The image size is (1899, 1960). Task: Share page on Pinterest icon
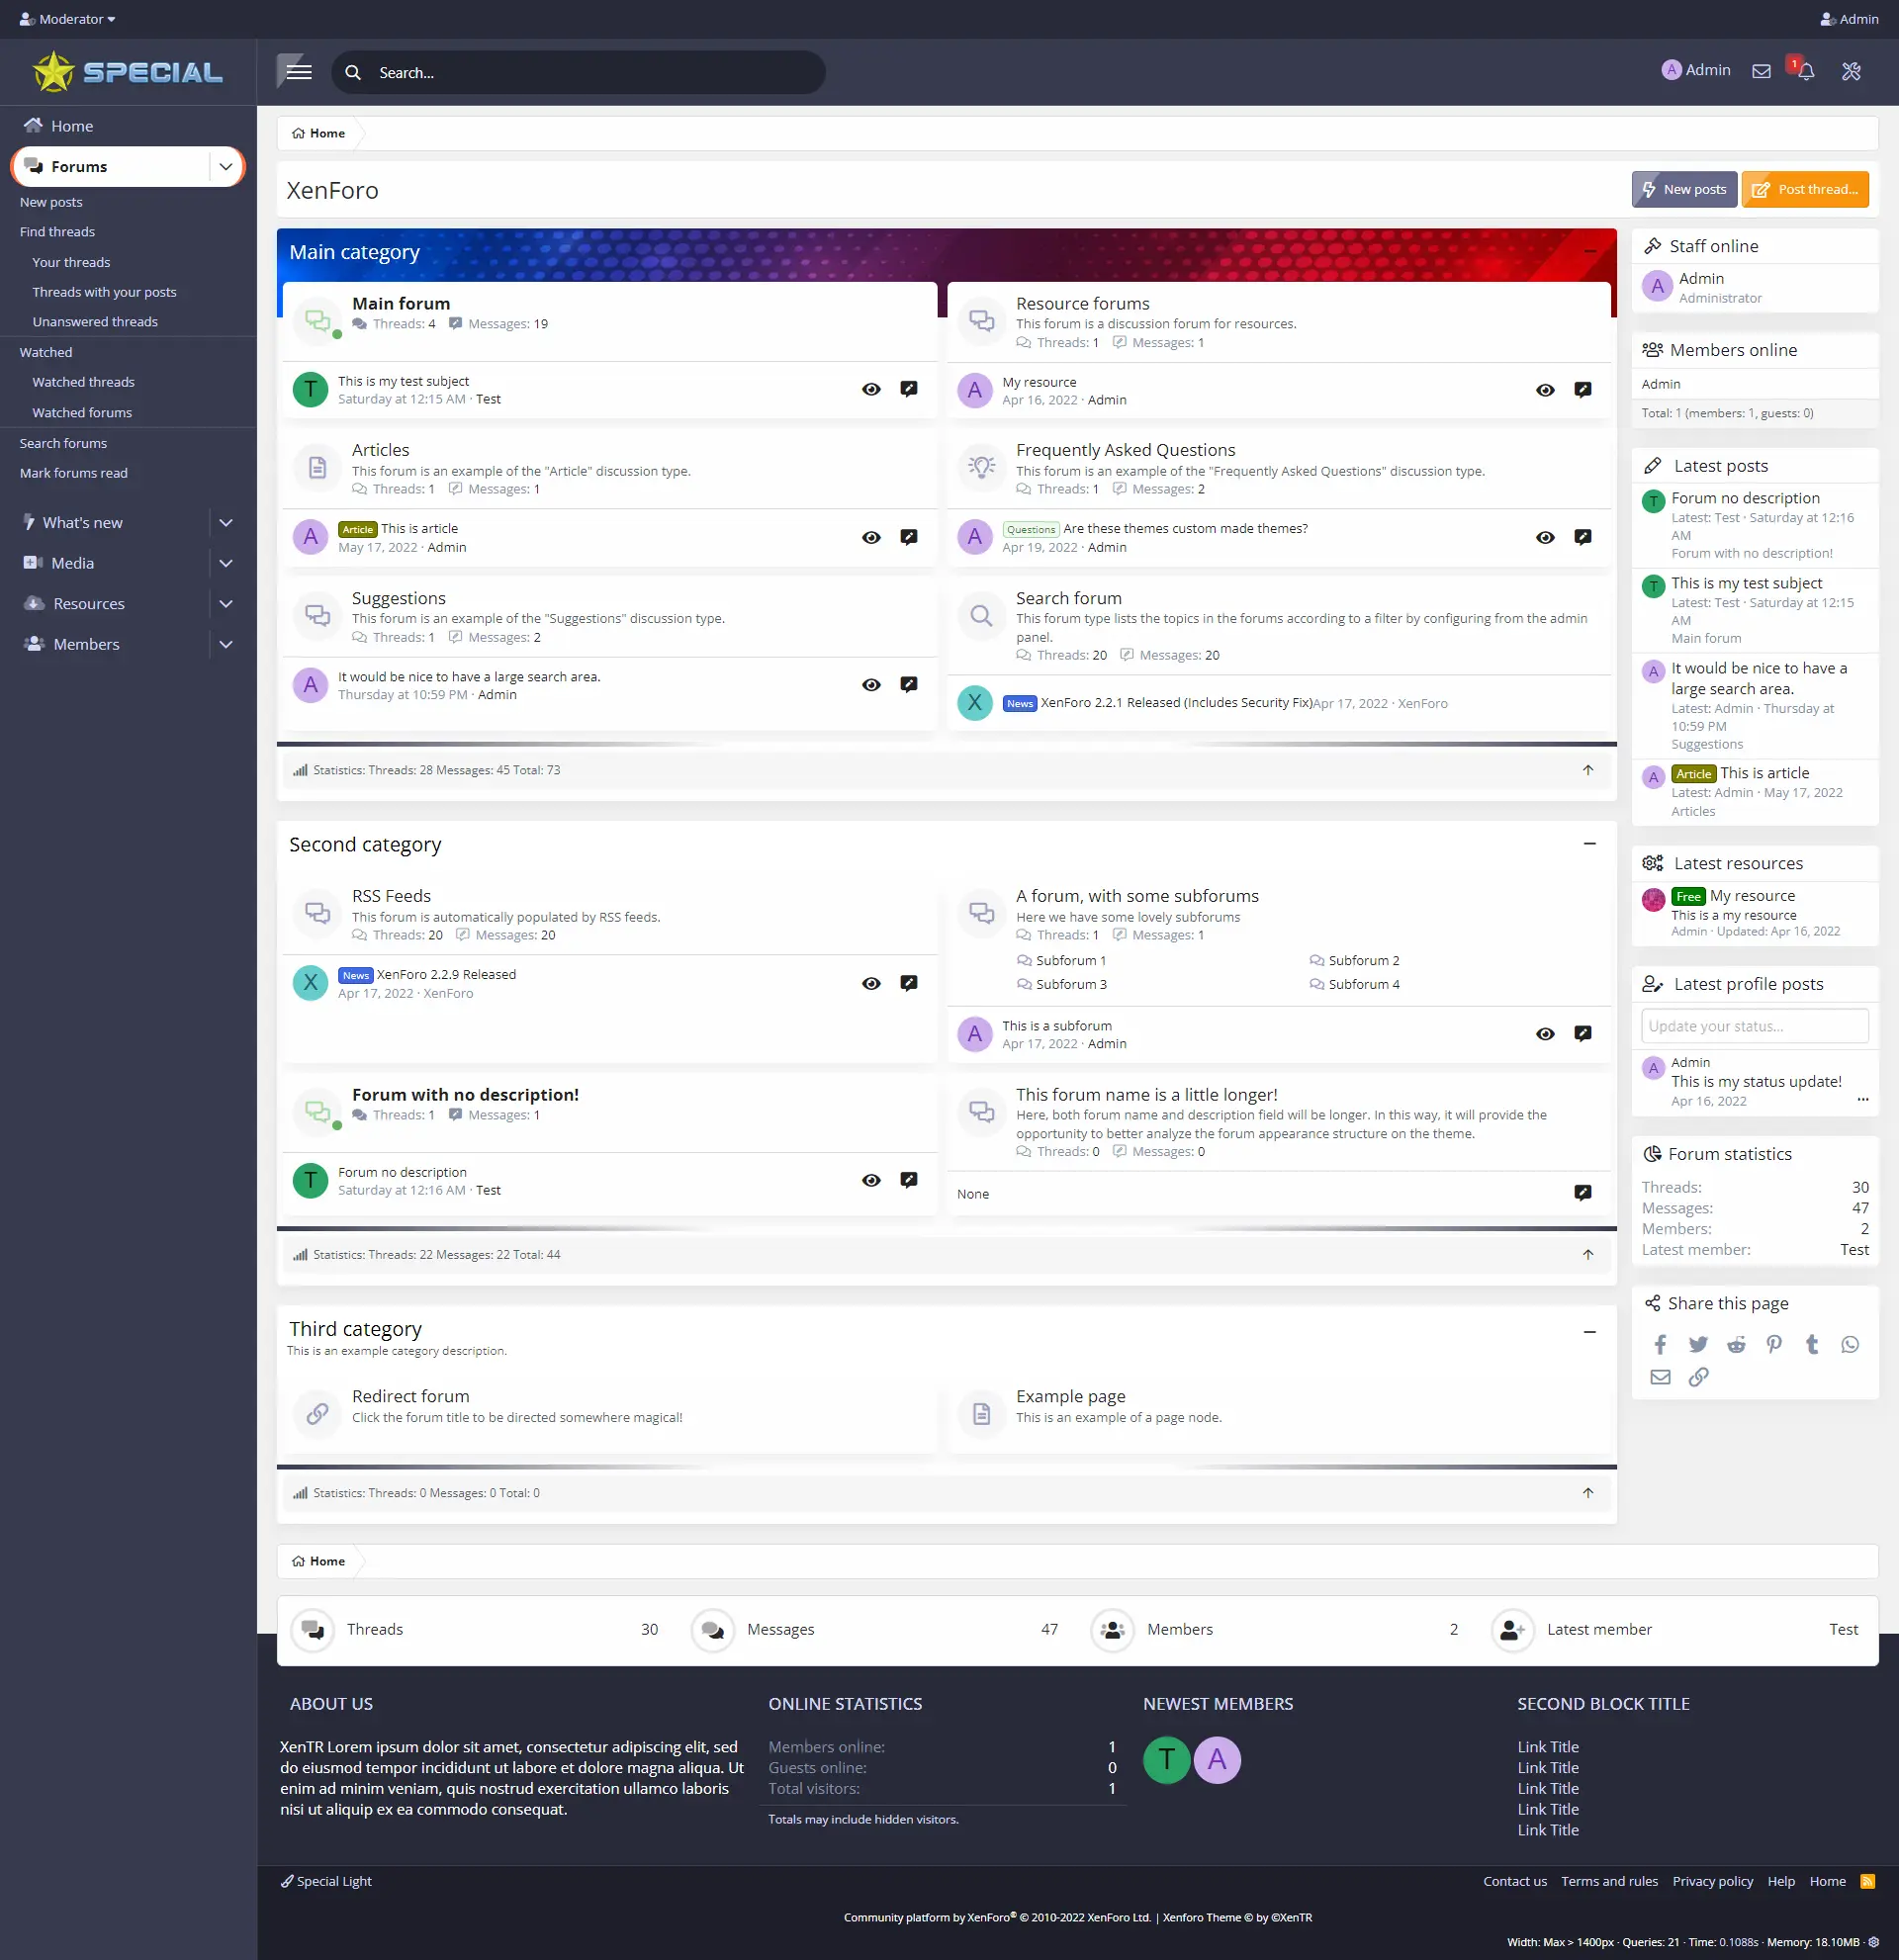(x=1774, y=1345)
